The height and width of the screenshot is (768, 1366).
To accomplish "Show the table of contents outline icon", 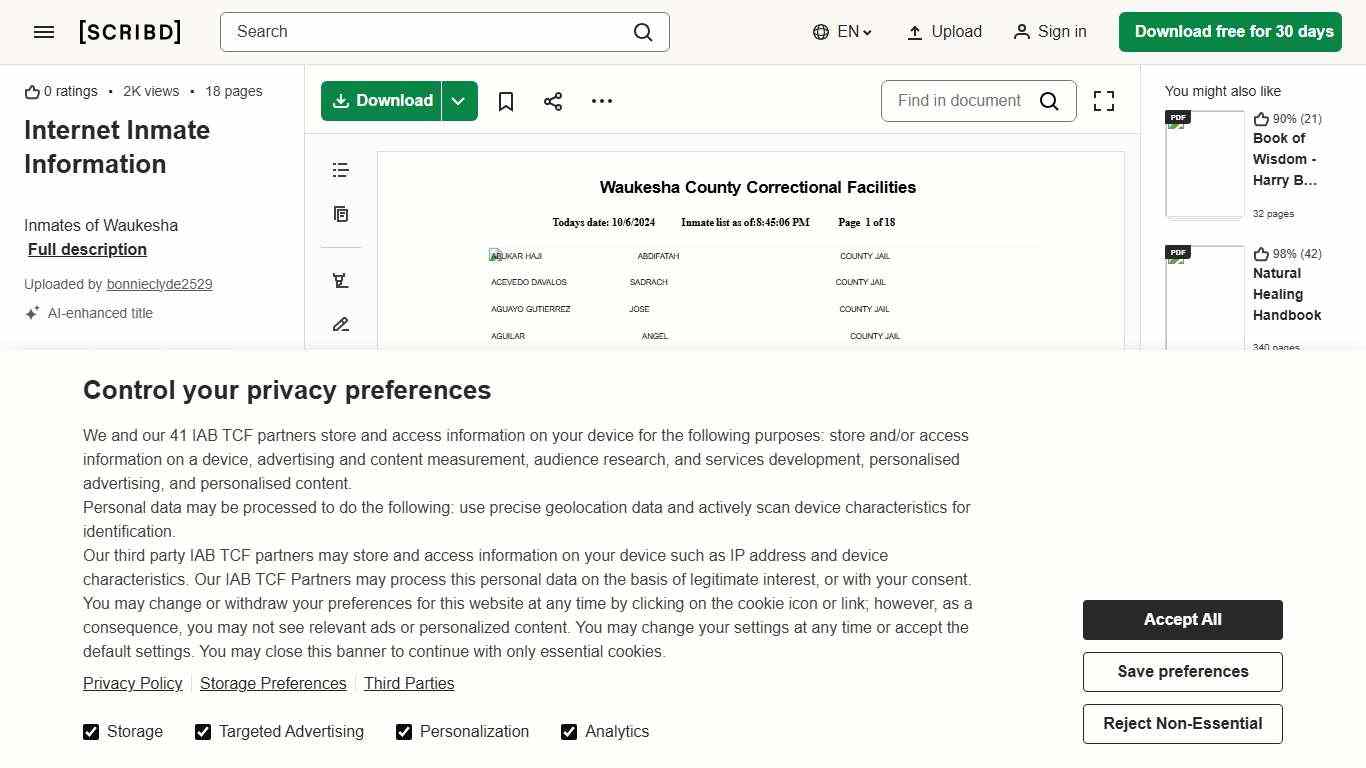I will click(341, 170).
